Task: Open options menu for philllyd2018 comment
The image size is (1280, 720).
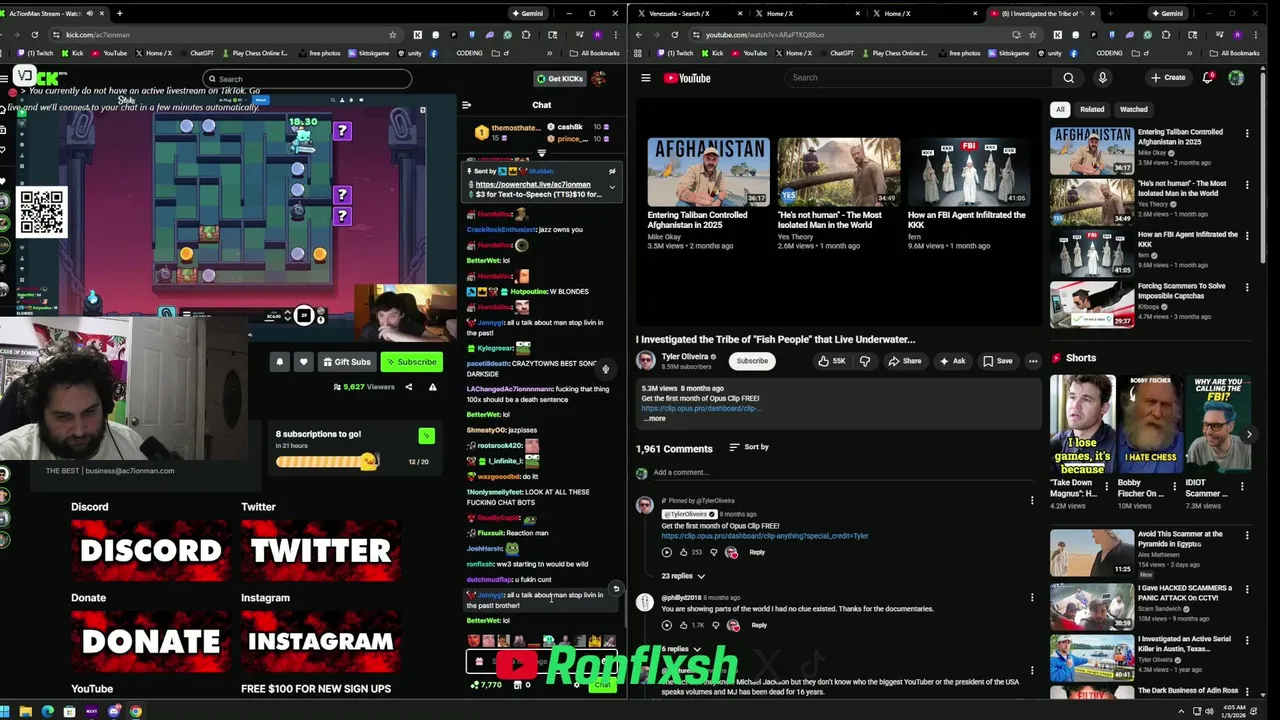Action: point(1032,598)
